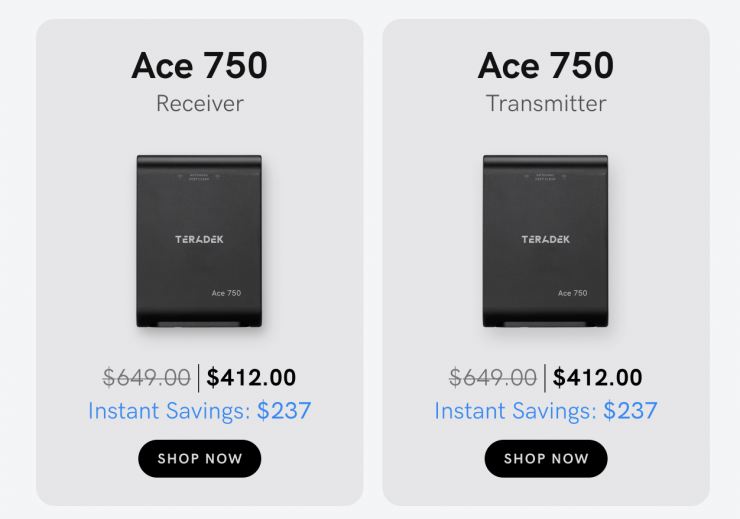Click the crossed-out $649.00 Receiver price
The image size is (740, 519).
click(146, 378)
